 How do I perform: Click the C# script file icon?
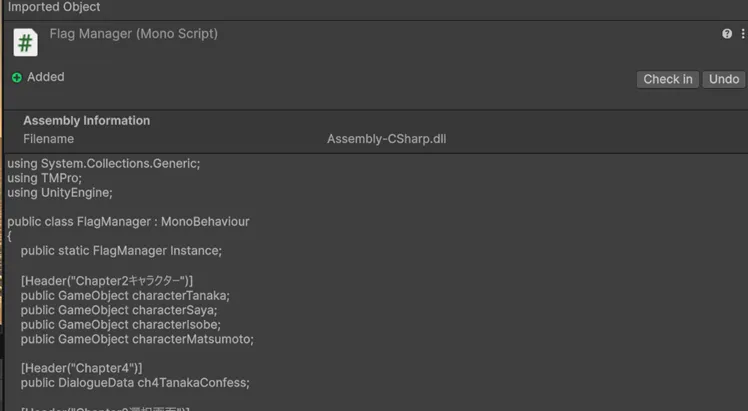25,43
